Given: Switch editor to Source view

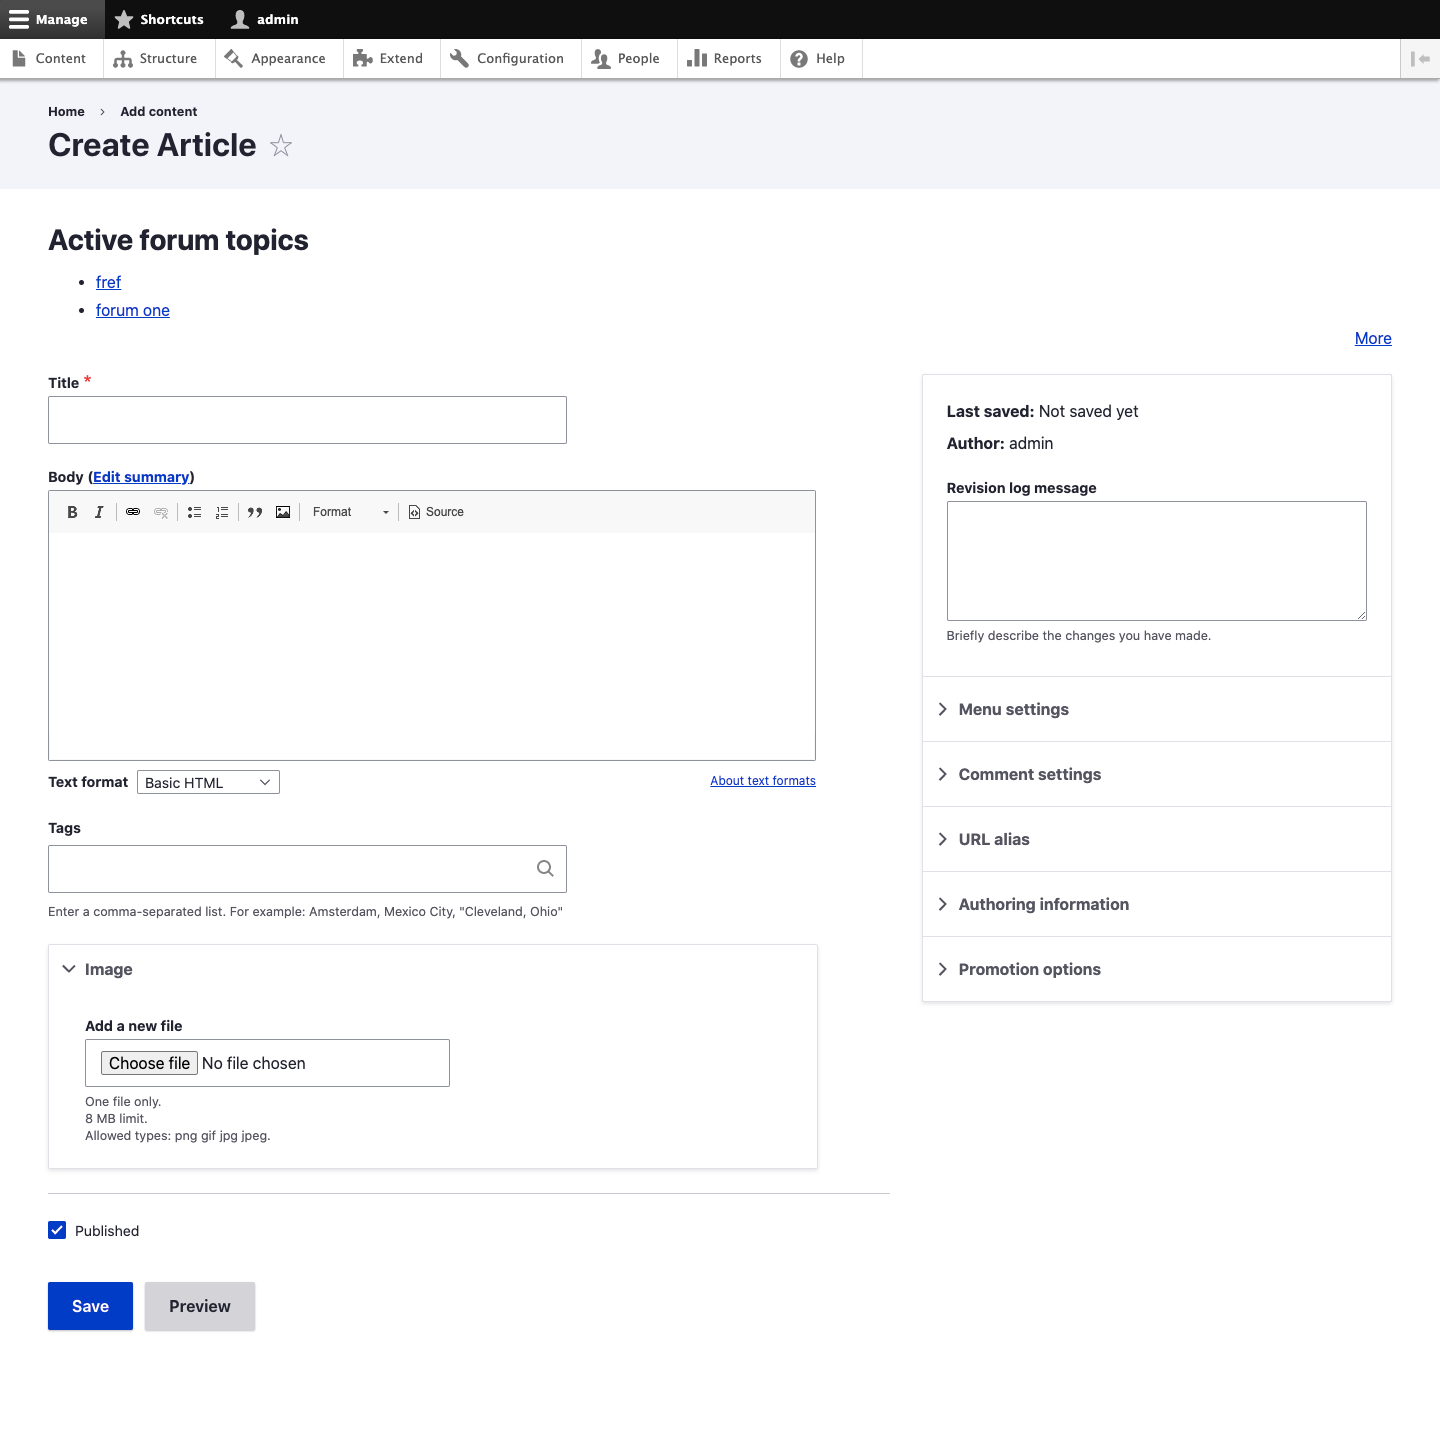Looking at the screenshot, I should pyautogui.click(x=436, y=512).
